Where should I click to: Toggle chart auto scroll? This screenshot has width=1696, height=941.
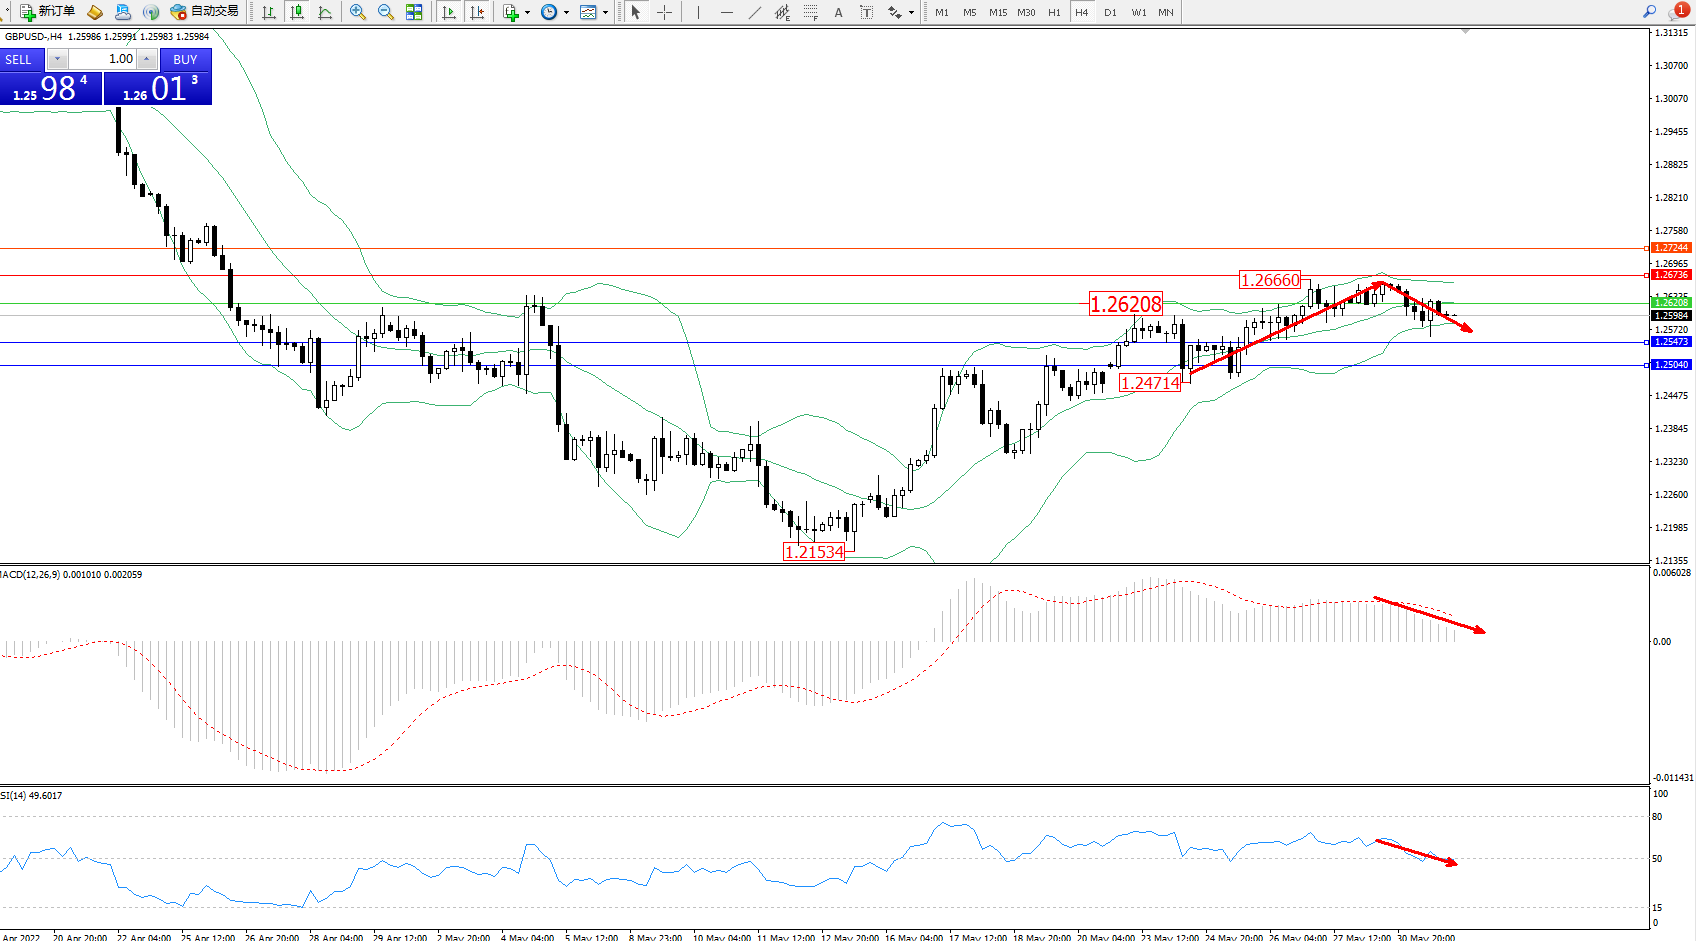tap(449, 12)
